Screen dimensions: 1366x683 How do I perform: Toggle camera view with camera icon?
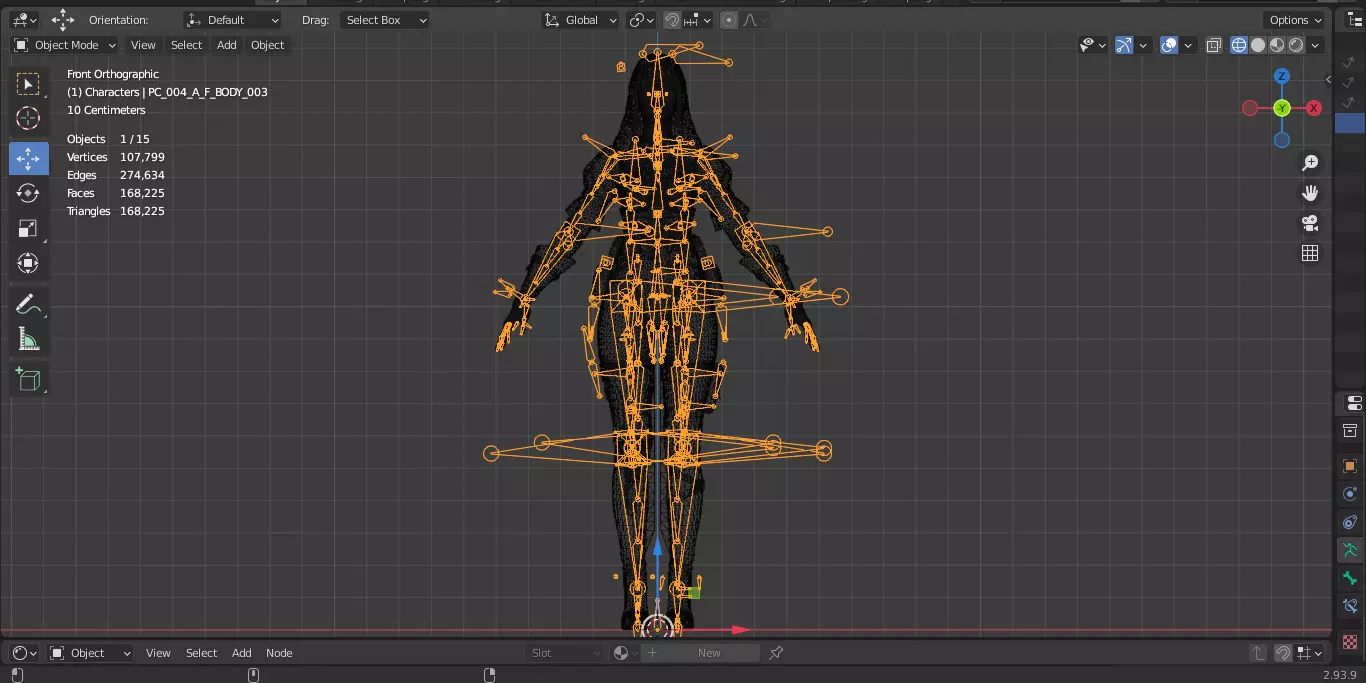pos(1310,223)
